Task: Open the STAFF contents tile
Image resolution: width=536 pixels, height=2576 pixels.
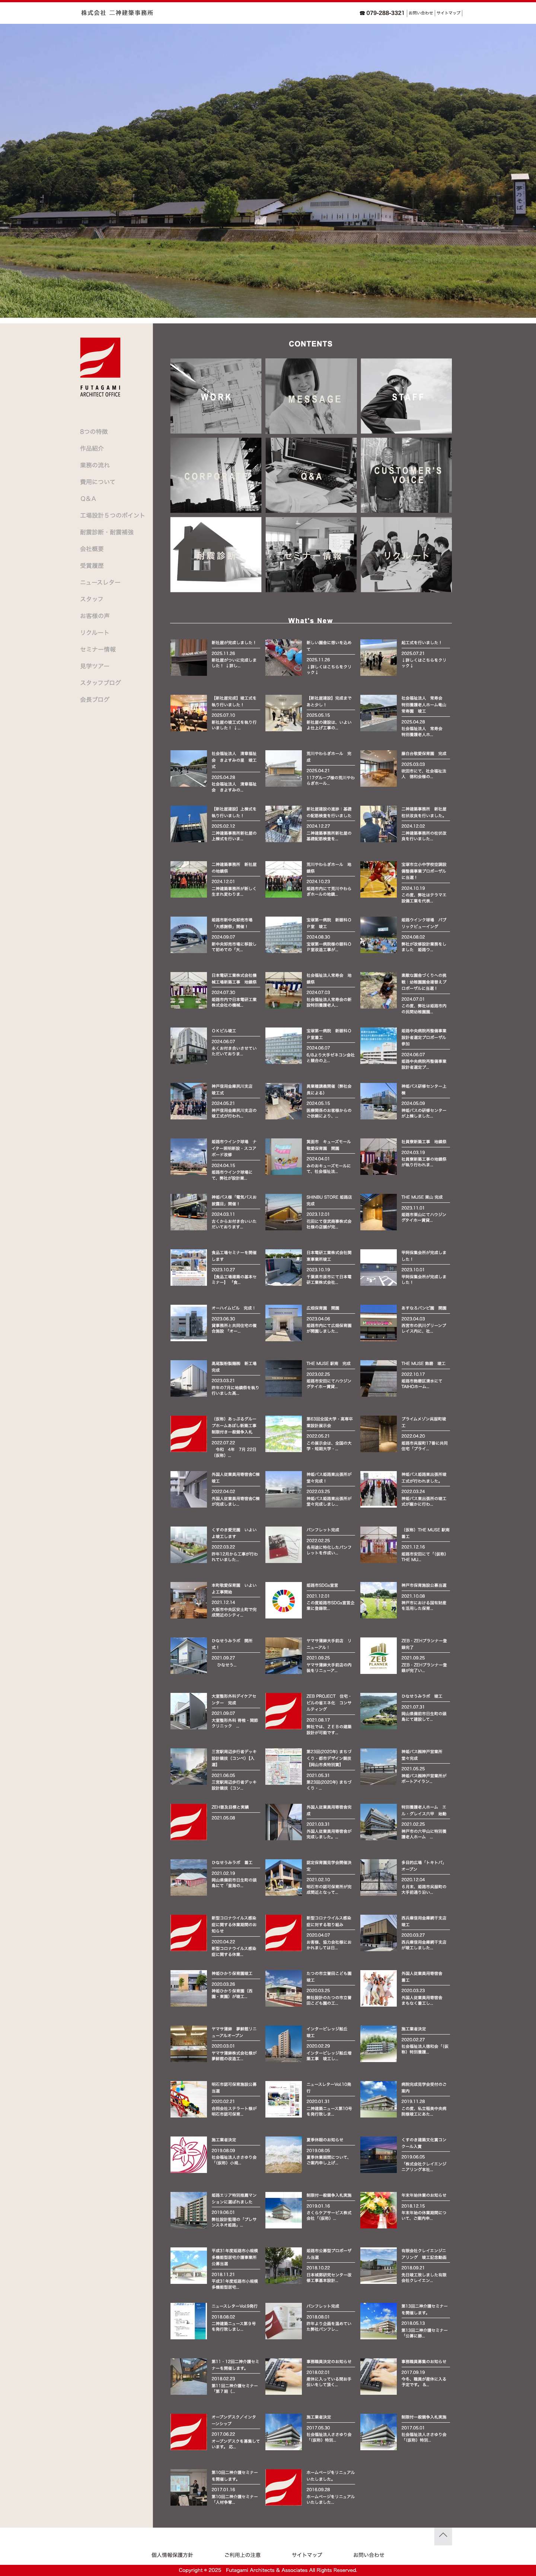Action: pos(406,396)
